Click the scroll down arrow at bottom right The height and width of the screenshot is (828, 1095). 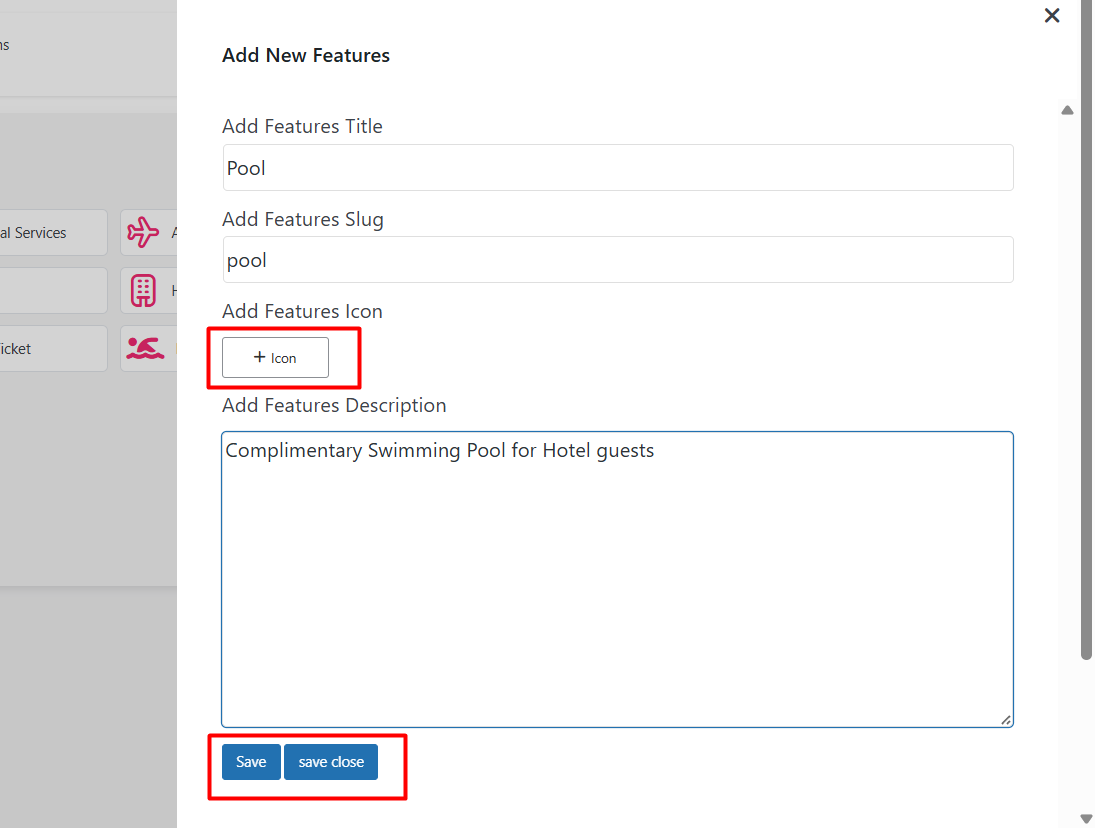(x=1086, y=818)
